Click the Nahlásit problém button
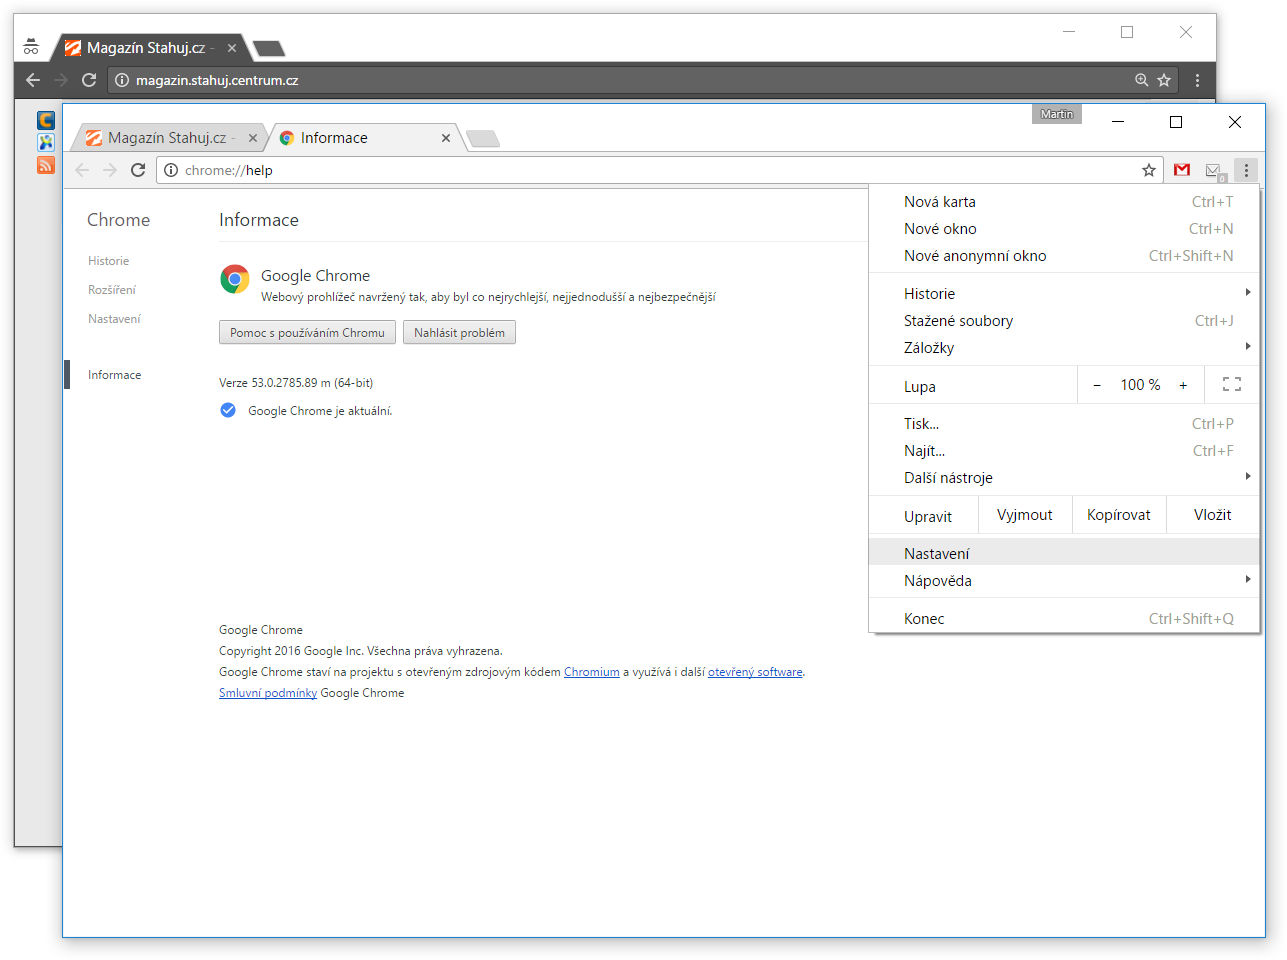1287x960 pixels. 459,332
